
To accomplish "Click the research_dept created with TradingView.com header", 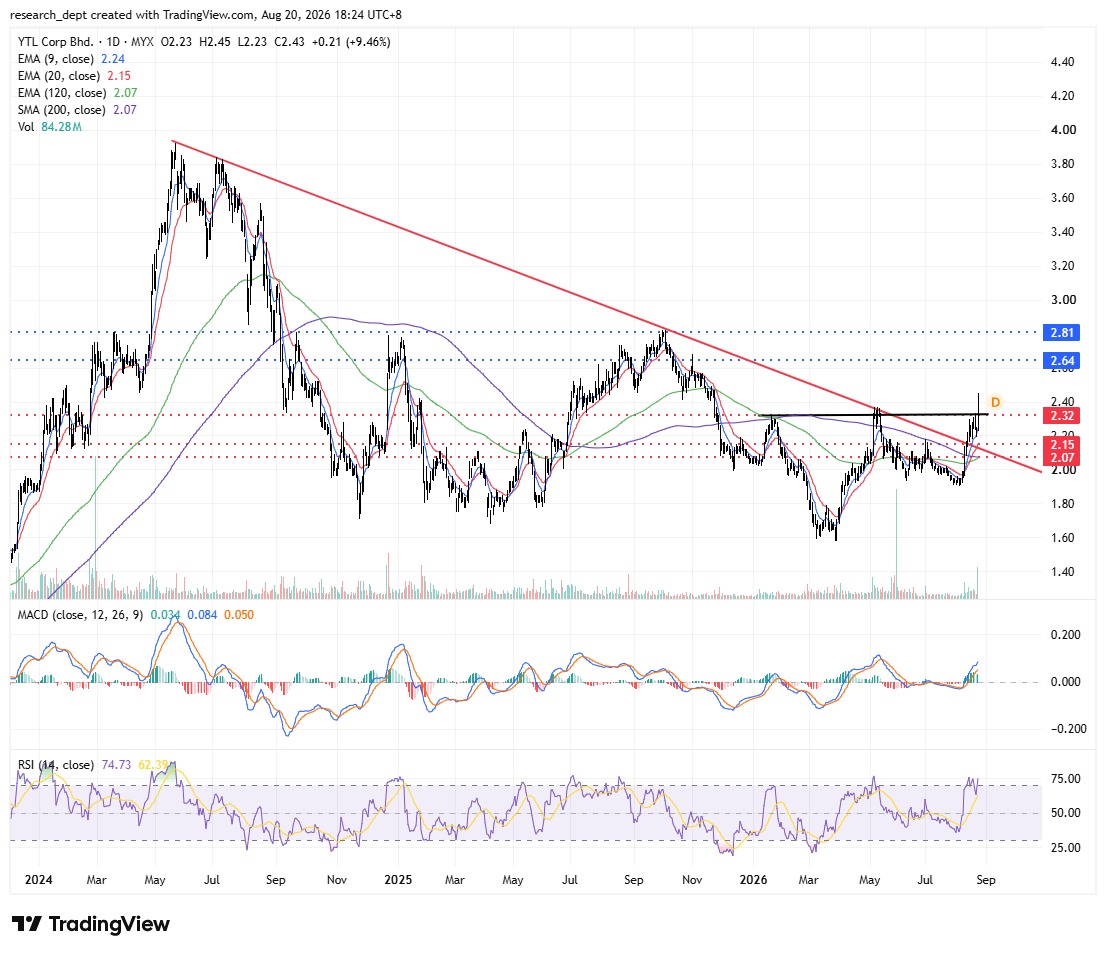I will click(x=206, y=14).
